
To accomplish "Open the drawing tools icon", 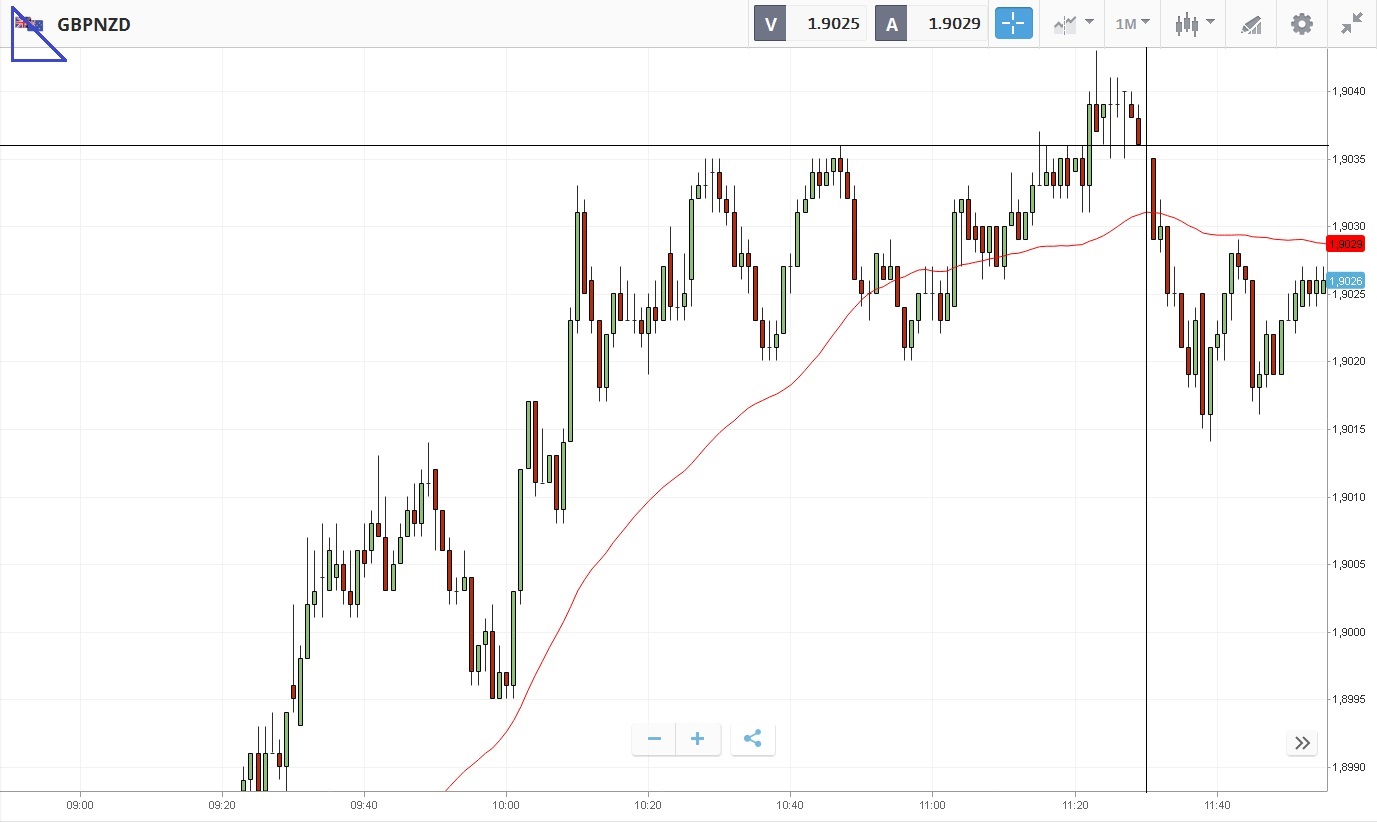I will pos(1251,23).
